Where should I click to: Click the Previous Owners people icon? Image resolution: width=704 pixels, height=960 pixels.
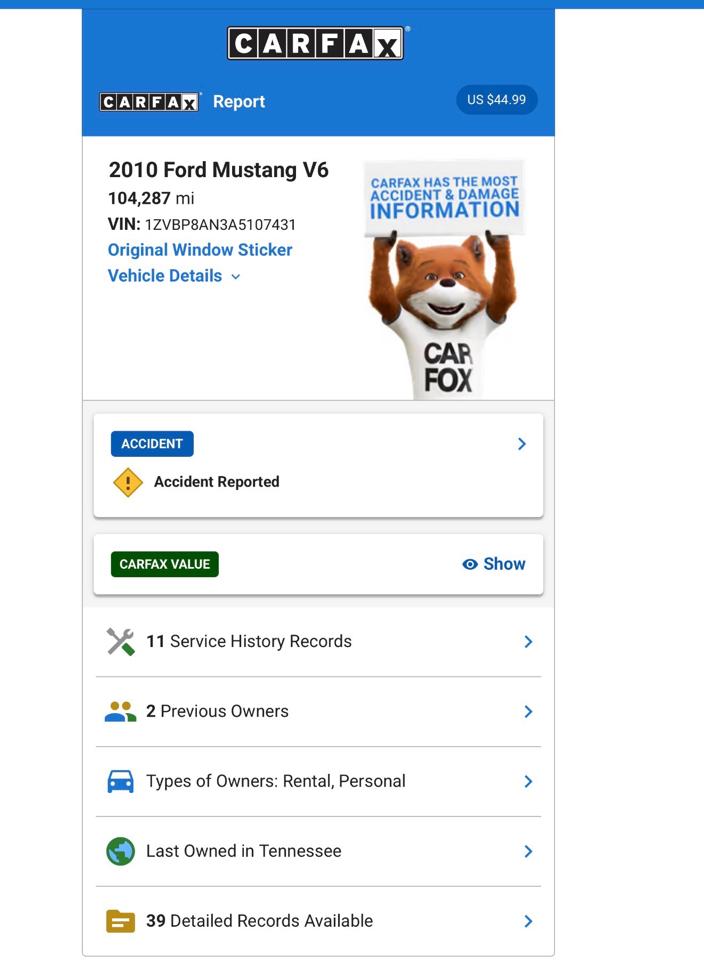coord(121,711)
